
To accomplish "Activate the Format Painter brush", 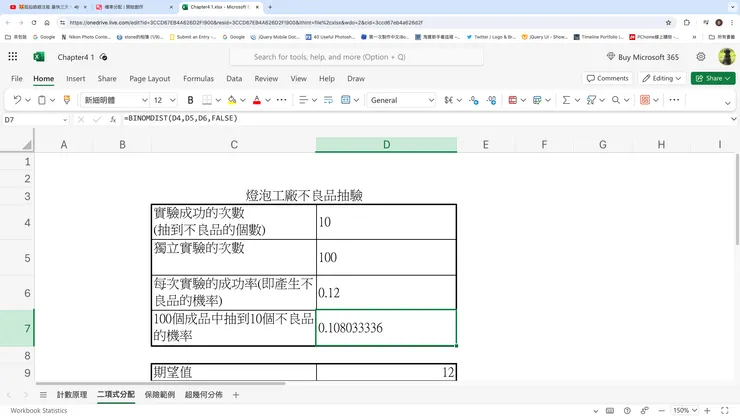I will 67,100.
